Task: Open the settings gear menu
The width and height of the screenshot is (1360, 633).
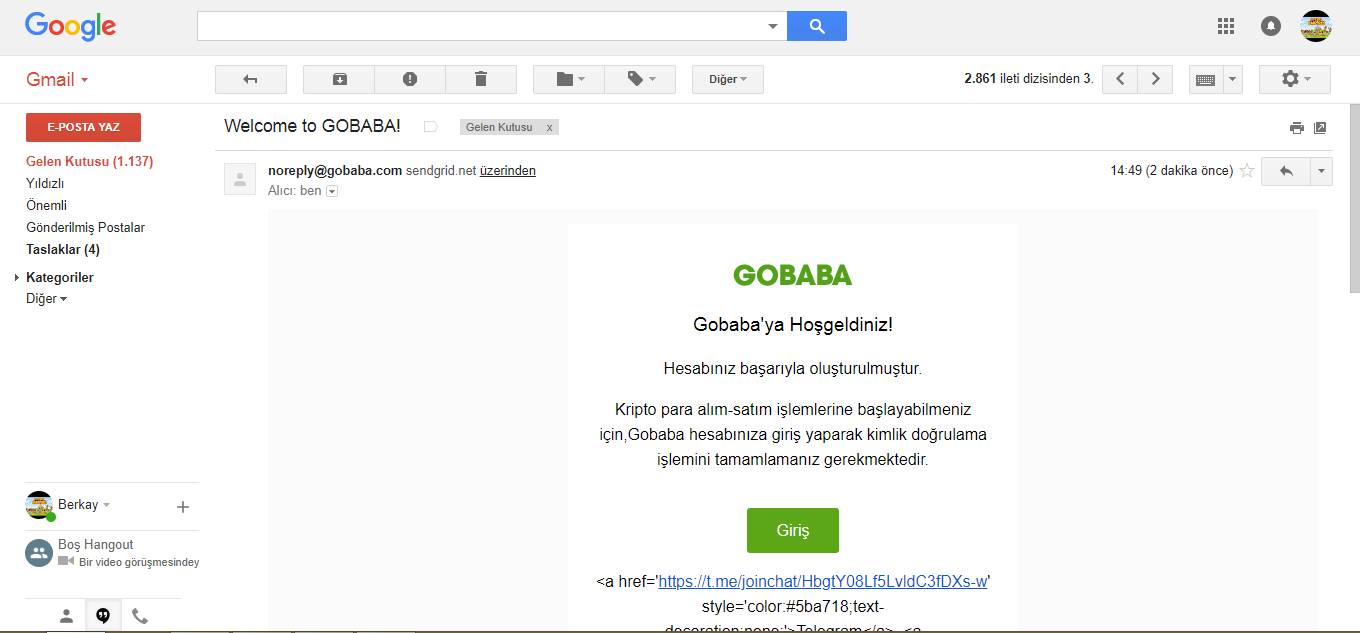Action: pos(1295,79)
